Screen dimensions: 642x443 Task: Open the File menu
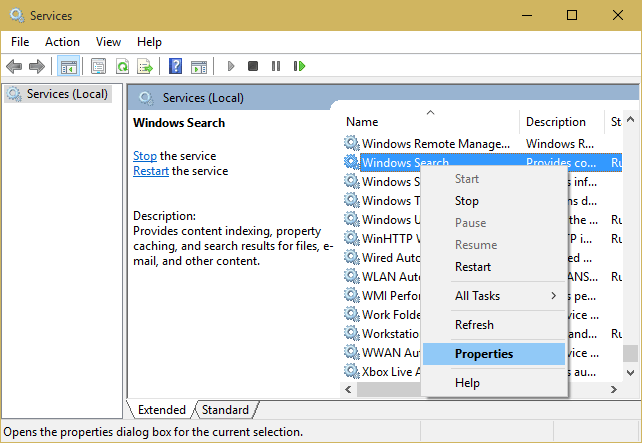[x=20, y=42]
